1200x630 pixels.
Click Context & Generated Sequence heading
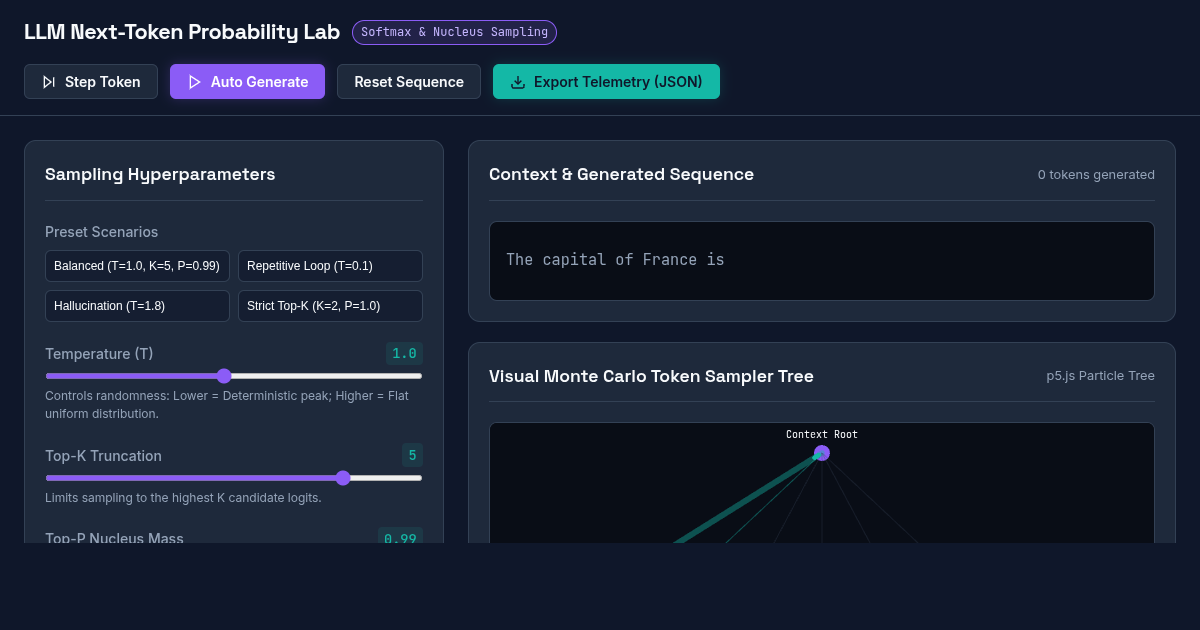coord(621,175)
